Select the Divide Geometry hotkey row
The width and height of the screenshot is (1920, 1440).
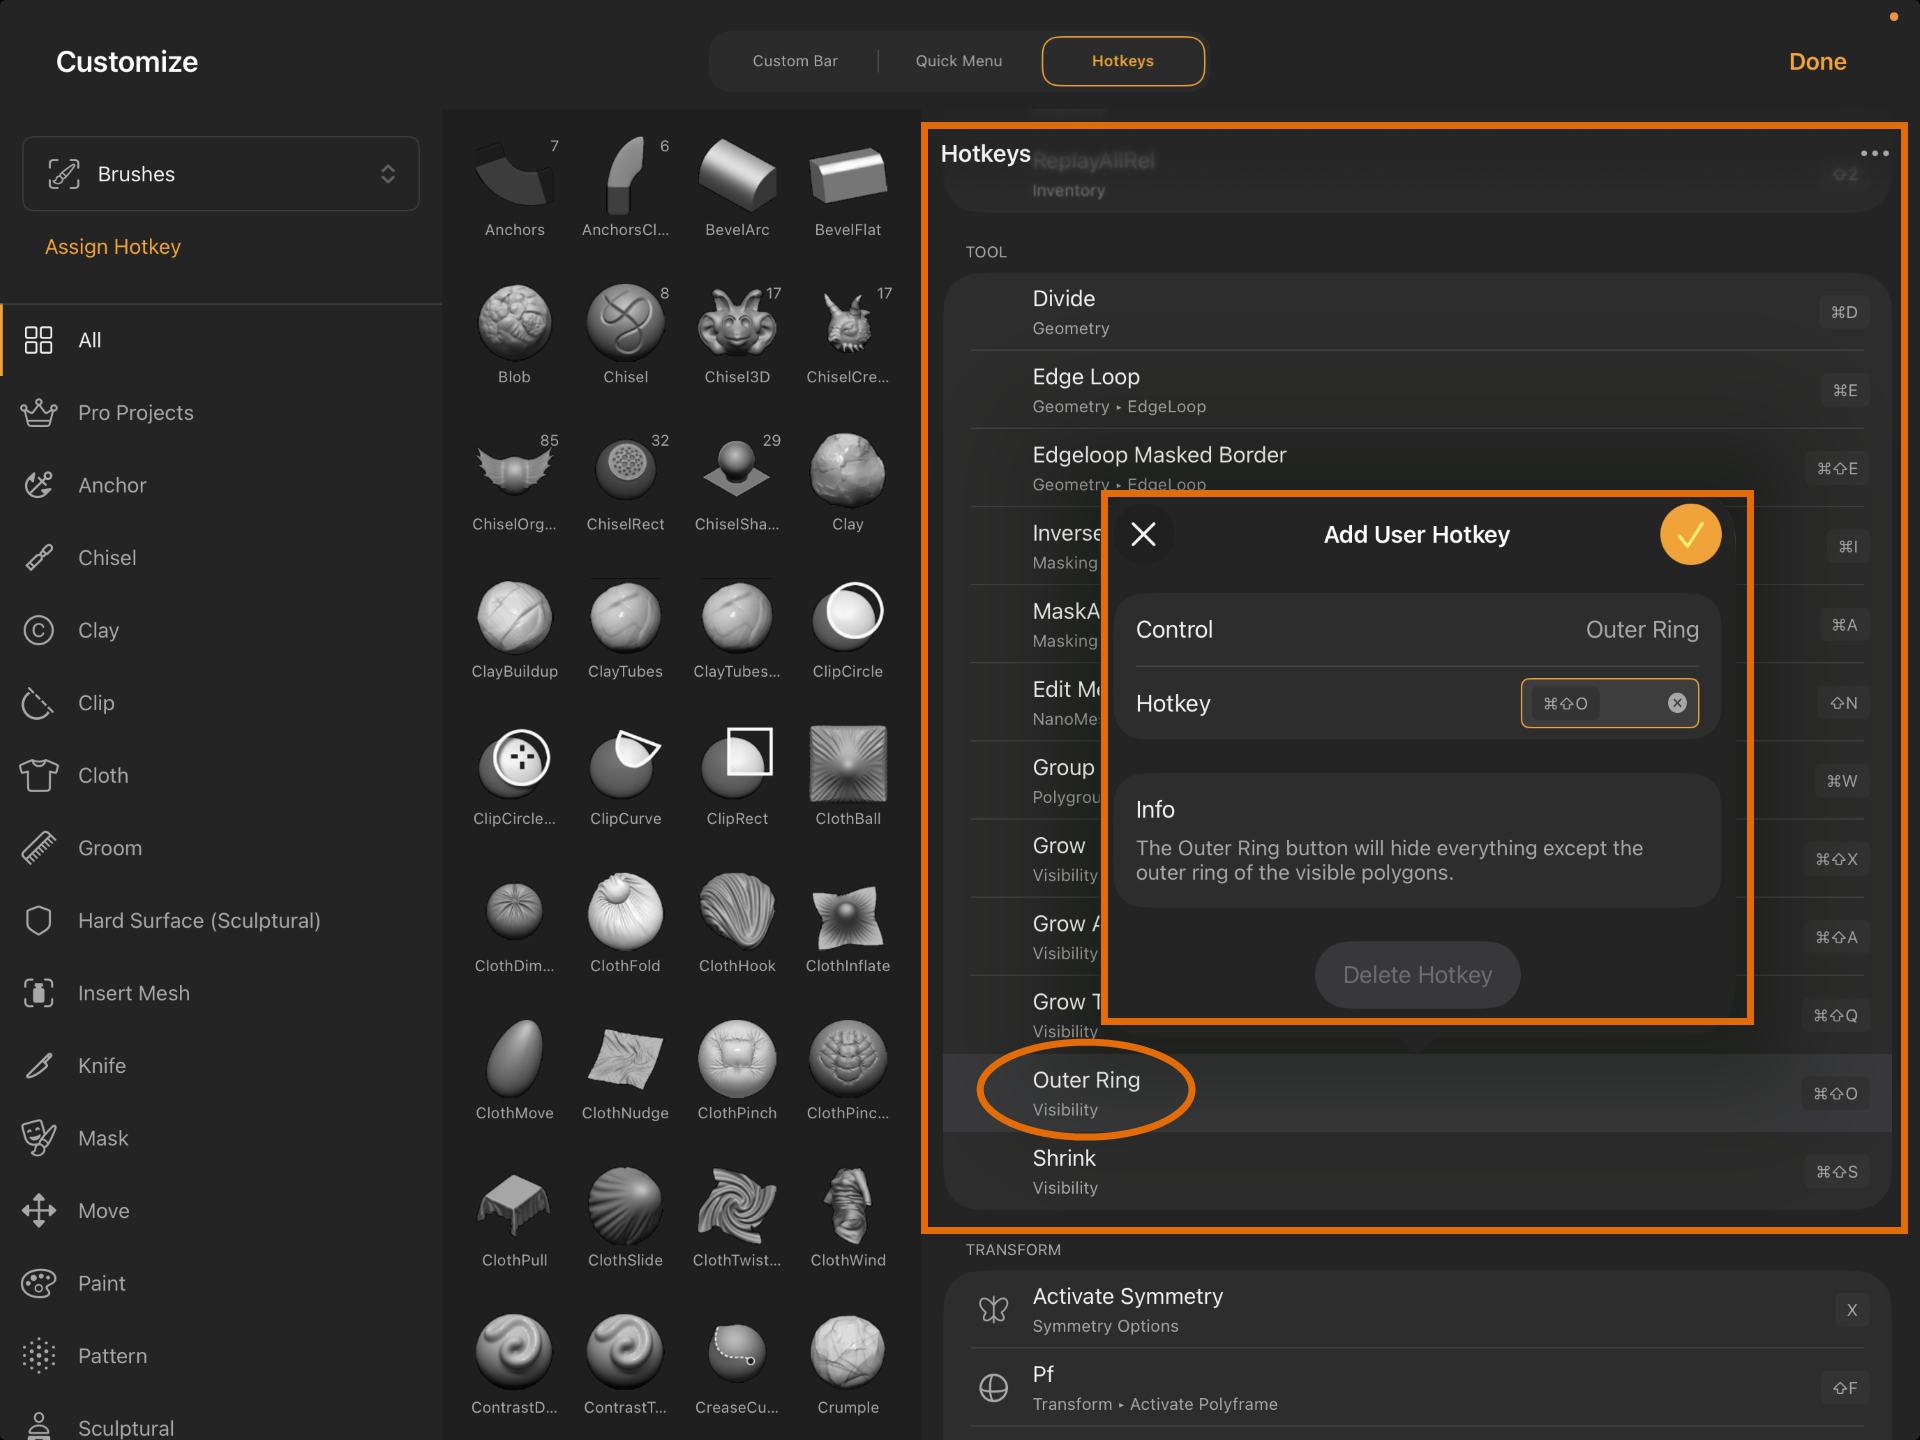point(1417,312)
